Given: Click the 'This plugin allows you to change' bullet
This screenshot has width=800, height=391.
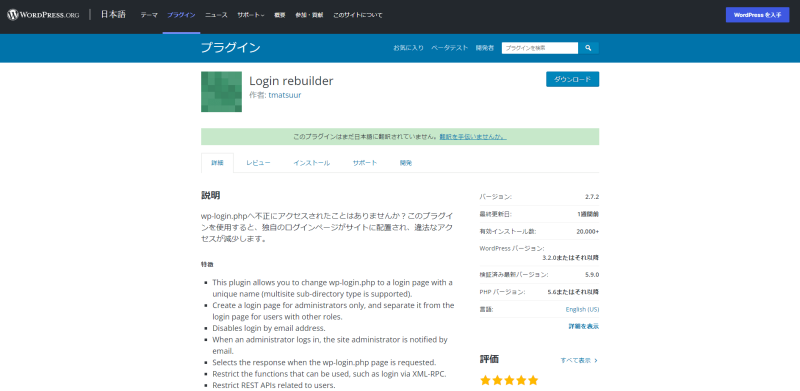Looking at the screenshot, I should point(333,288).
